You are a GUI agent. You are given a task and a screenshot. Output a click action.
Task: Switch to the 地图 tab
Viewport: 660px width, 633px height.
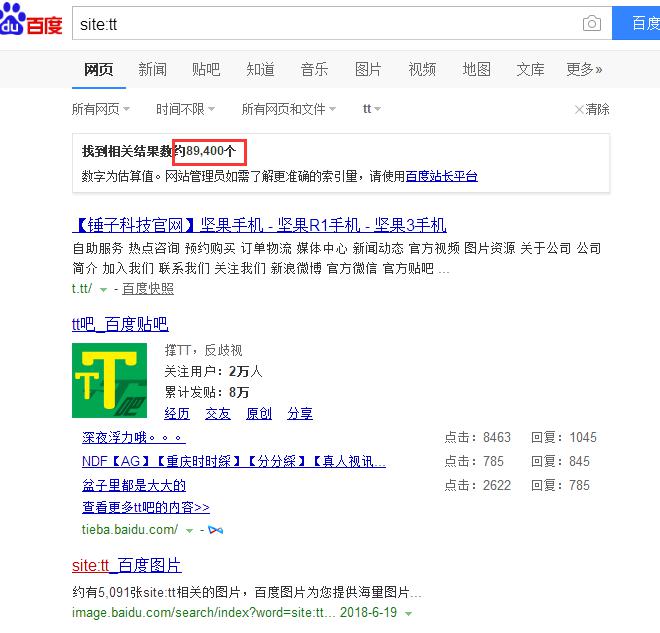coord(476,69)
